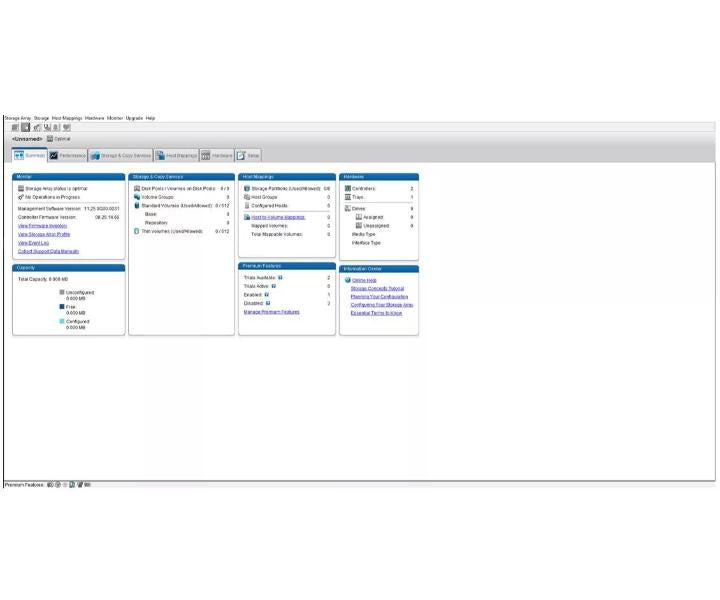Go to the Setup tab
Image resolution: width=720 pixels, height=600 pixels.
tap(248, 155)
